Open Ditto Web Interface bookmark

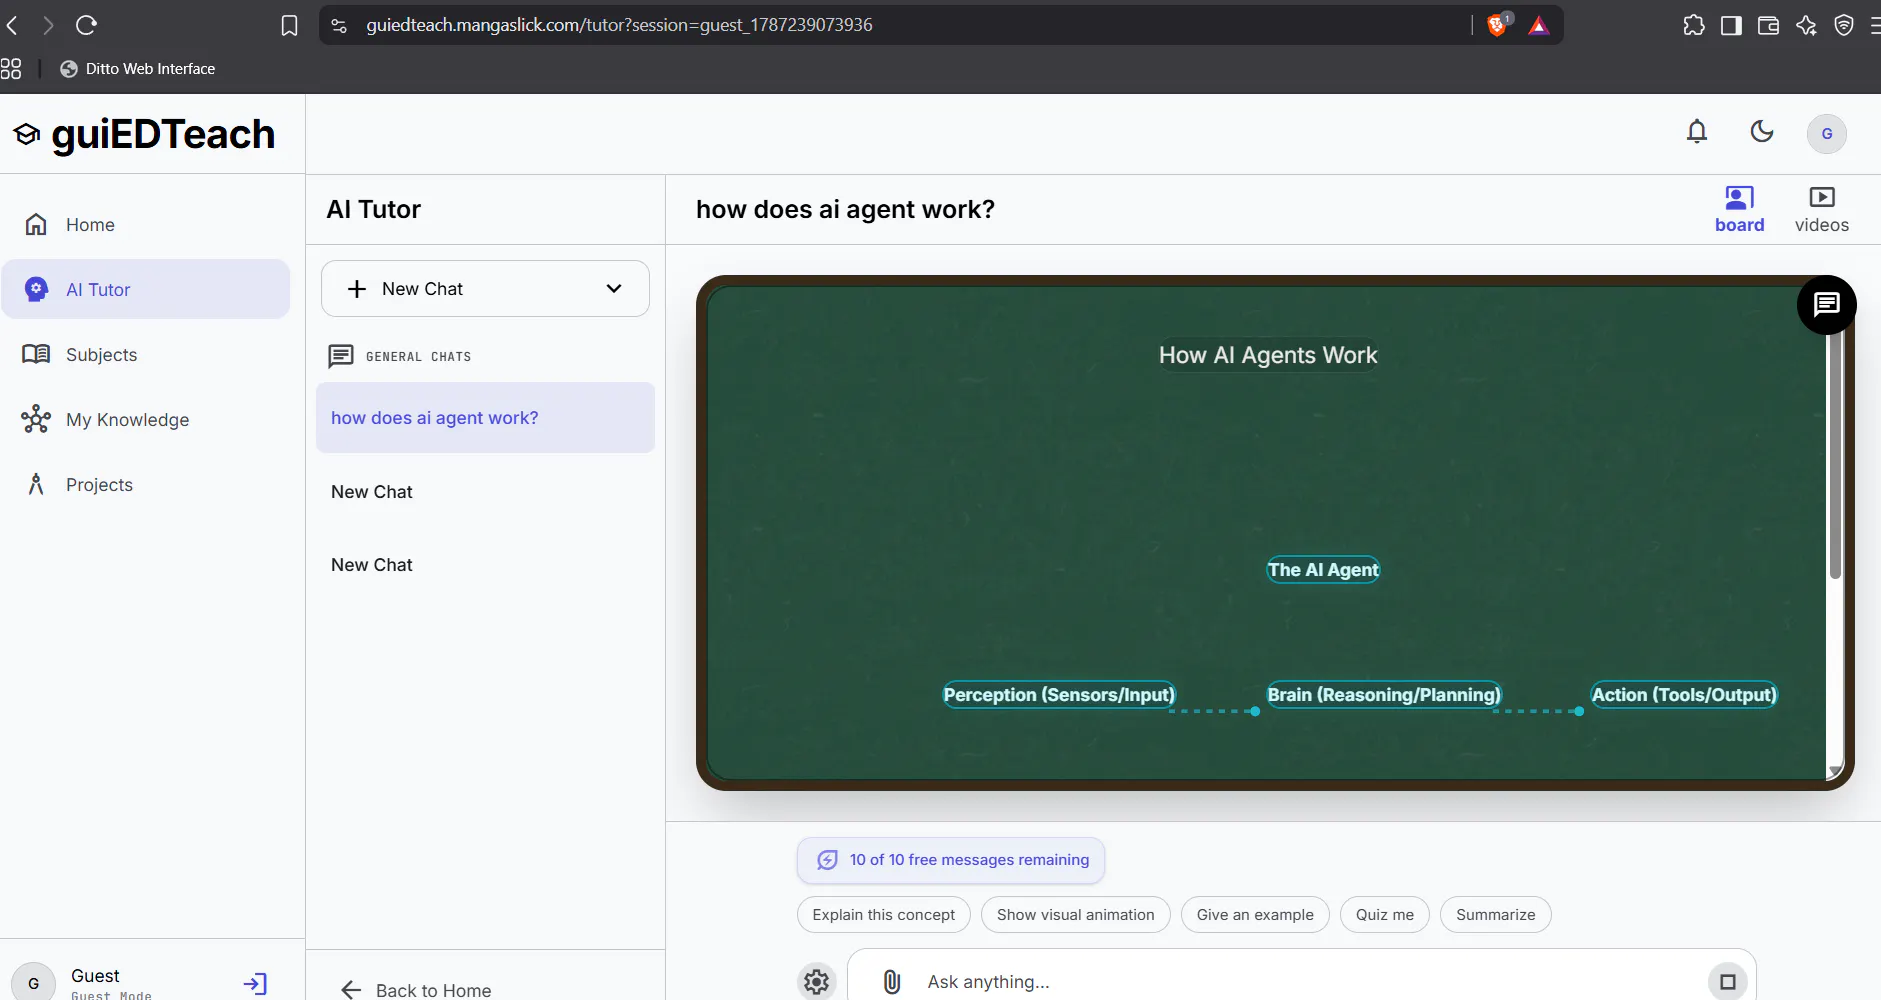(x=138, y=69)
